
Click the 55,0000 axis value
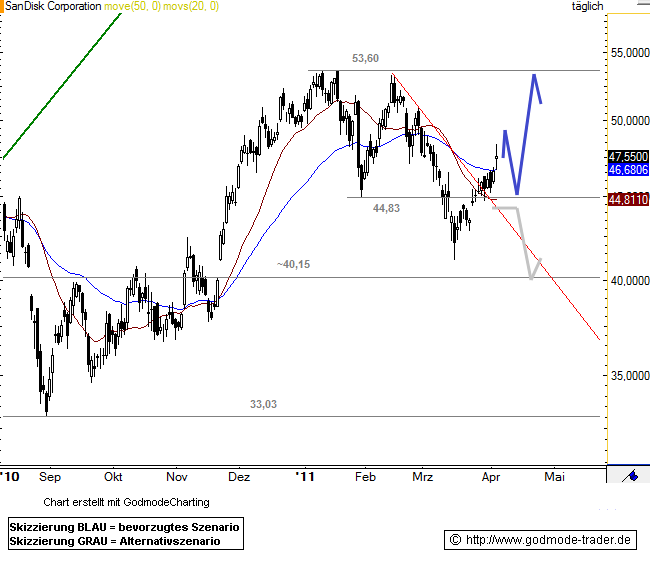pyautogui.click(x=630, y=53)
